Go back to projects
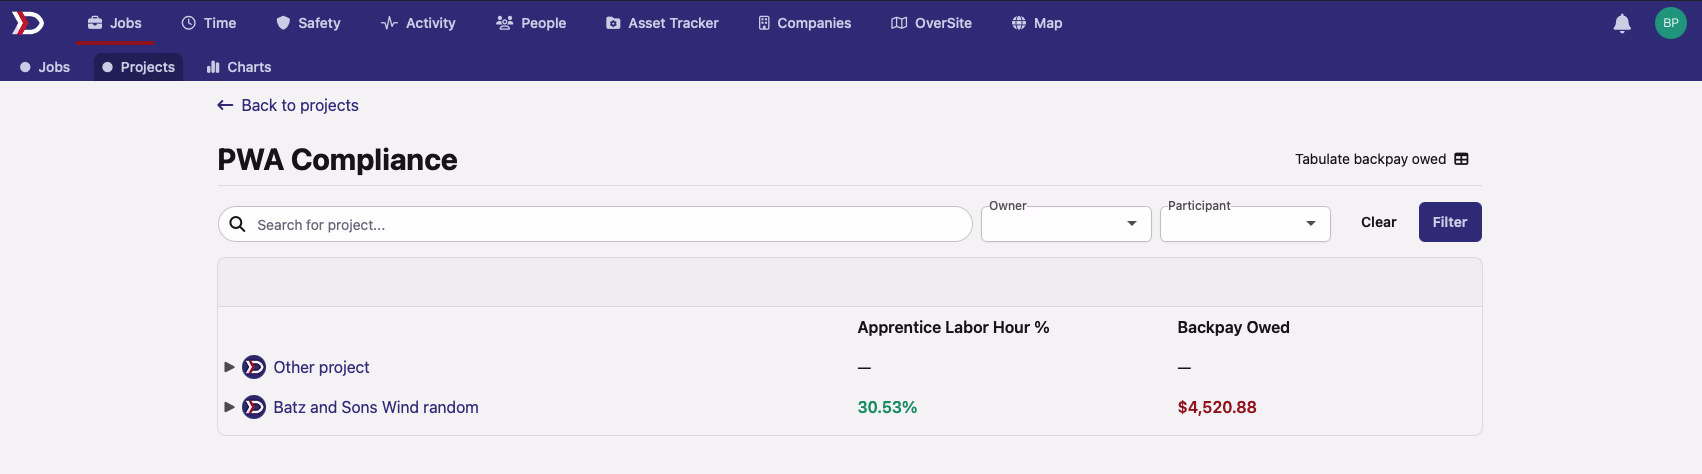This screenshot has height=474, width=1702. 288,105
